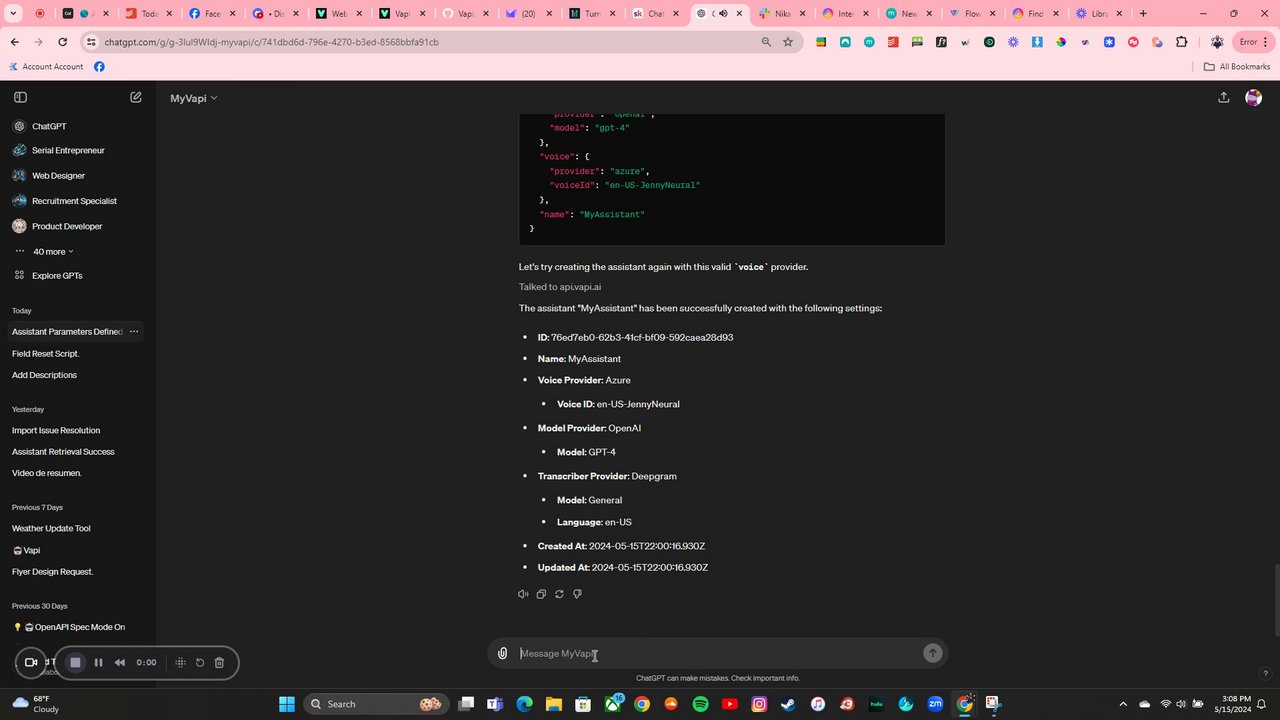The image size is (1280, 720).
Task: Collapse the ChatGPT sidebar panel
Action: 20,97
